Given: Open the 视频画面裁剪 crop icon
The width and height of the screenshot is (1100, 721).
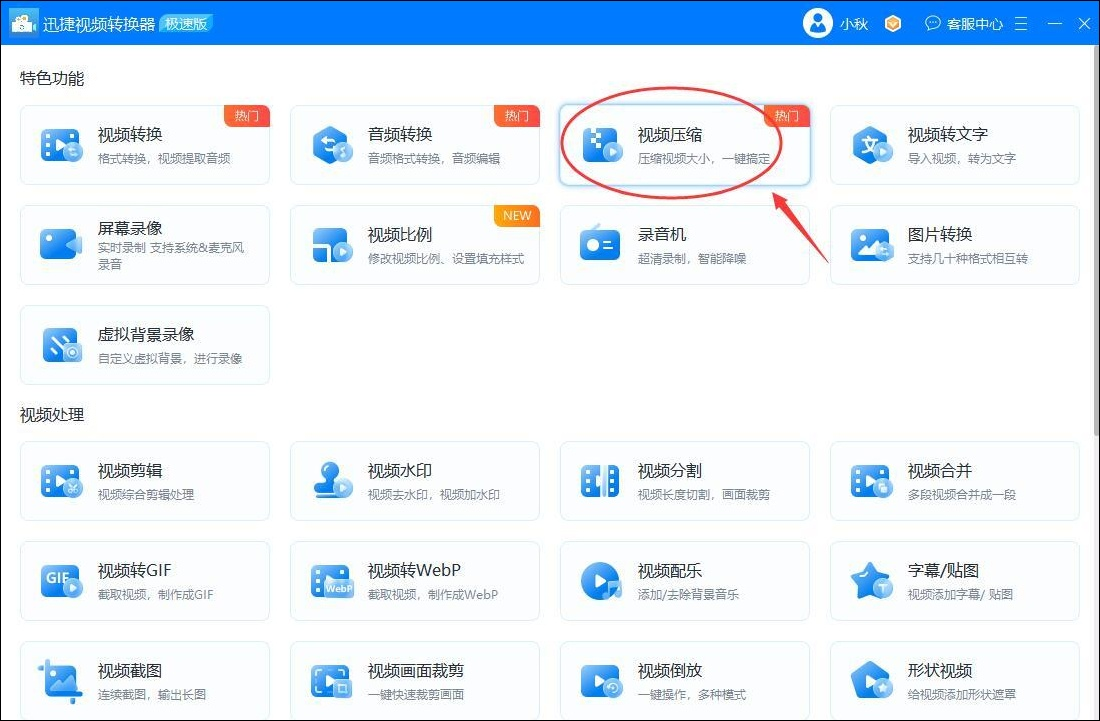Looking at the screenshot, I should click(331, 681).
